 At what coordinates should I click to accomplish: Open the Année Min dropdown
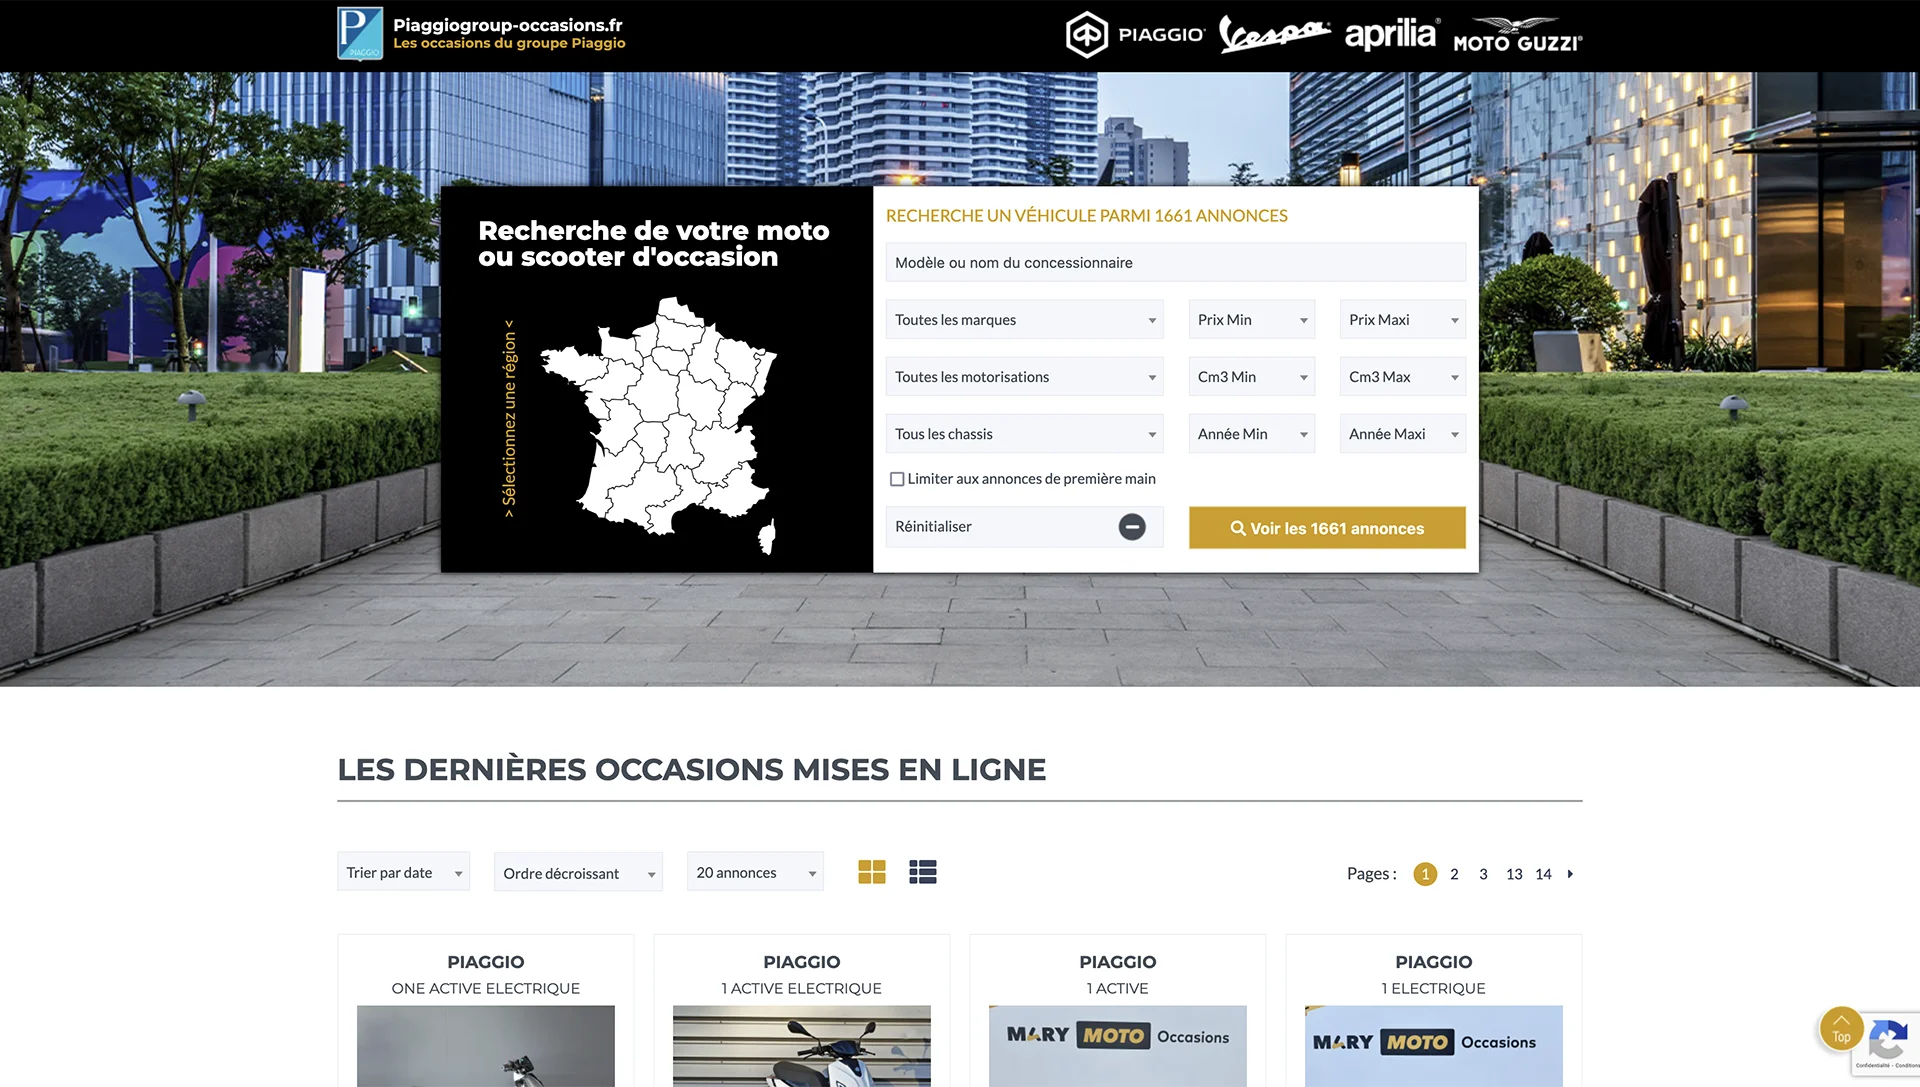1251,434
